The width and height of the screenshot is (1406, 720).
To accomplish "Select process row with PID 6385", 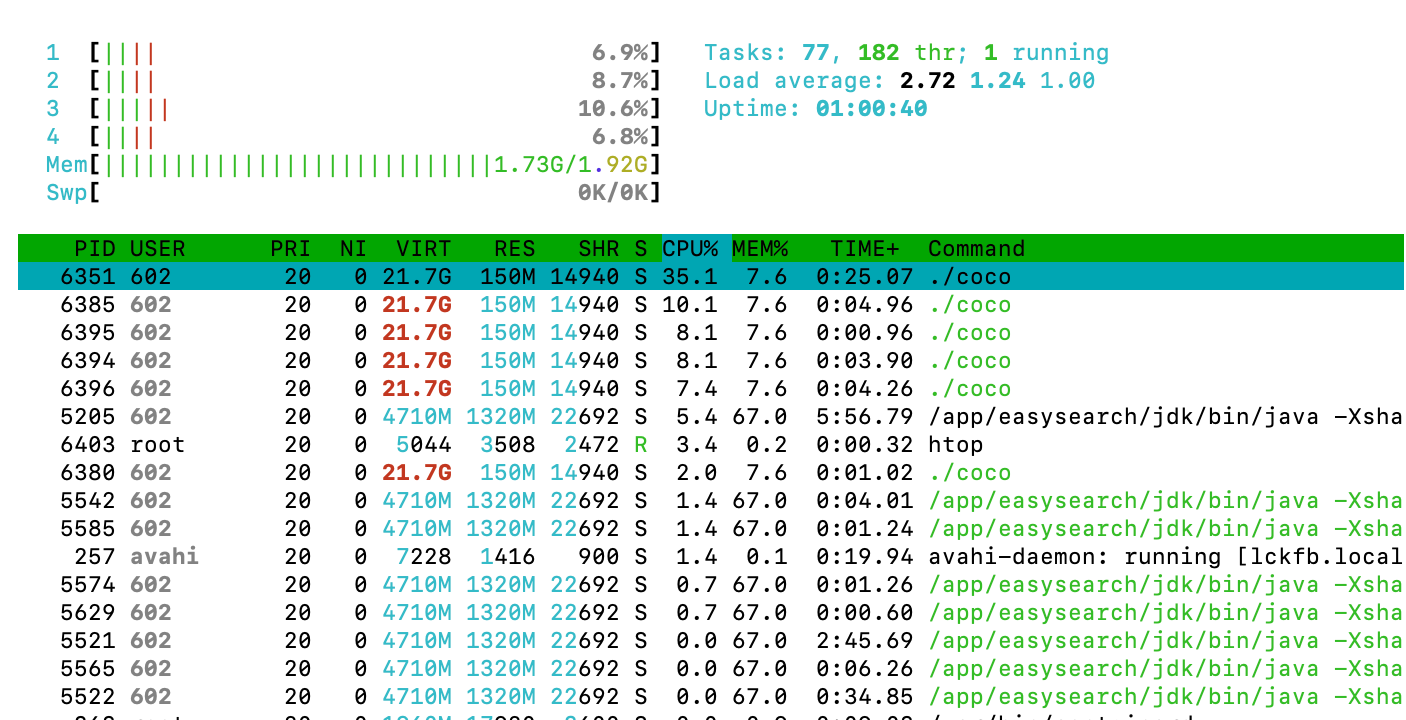I will pyautogui.click(x=711, y=304).
